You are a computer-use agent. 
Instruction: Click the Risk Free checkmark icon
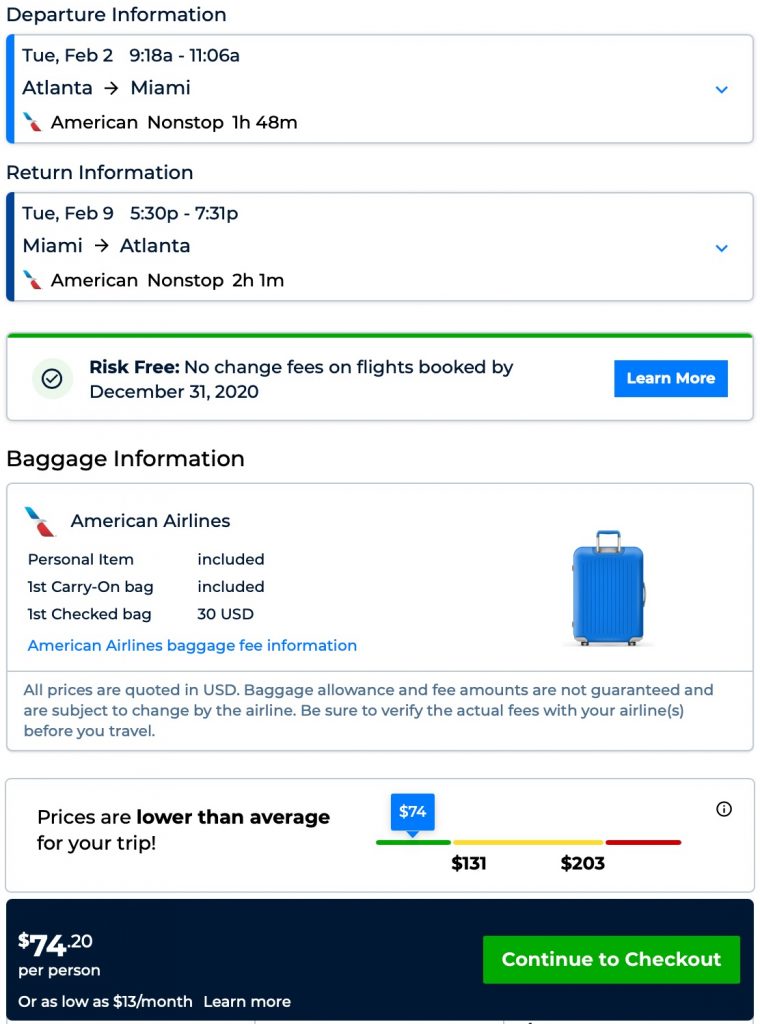click(x=52, y=379)
